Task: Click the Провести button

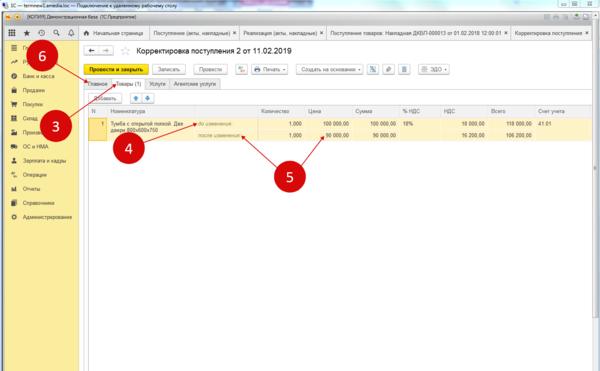Action: click(210, 70)
